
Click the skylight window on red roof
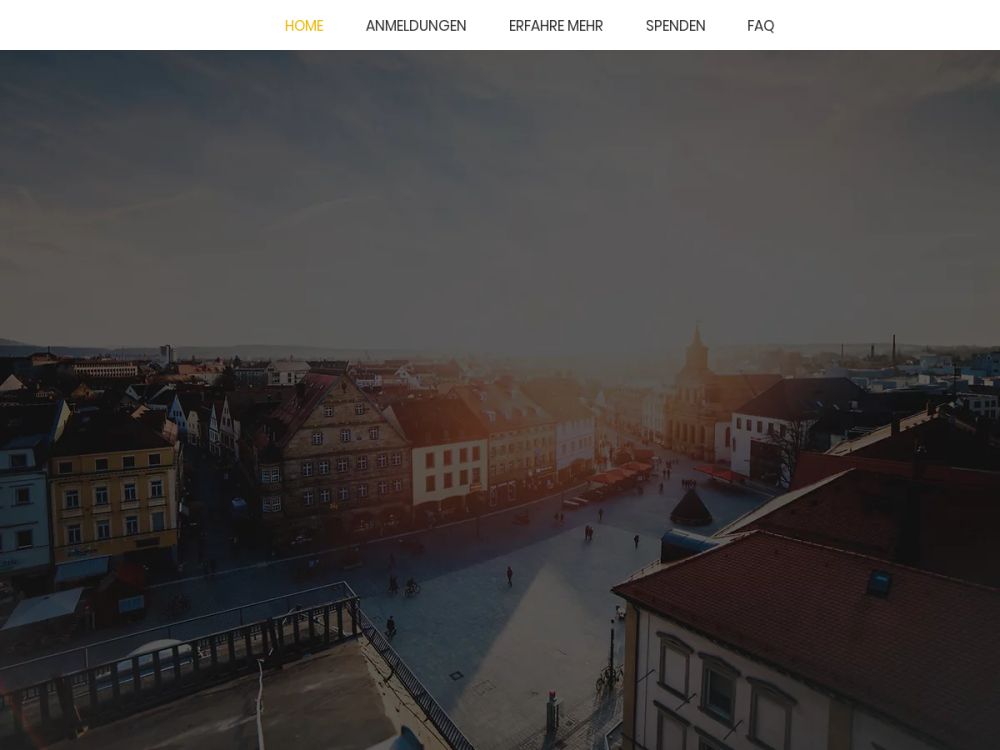(x=879, y=584)
